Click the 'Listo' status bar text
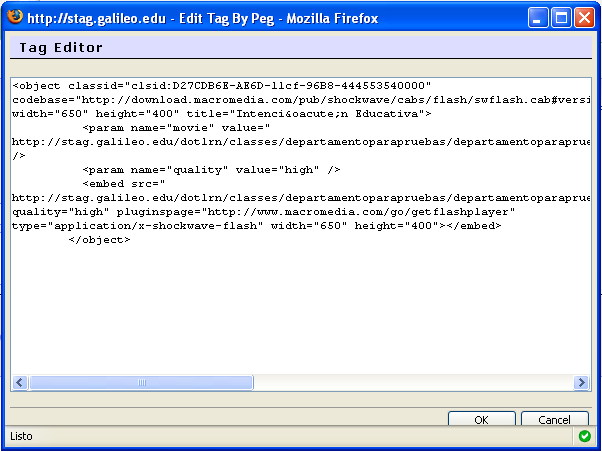 21,436
